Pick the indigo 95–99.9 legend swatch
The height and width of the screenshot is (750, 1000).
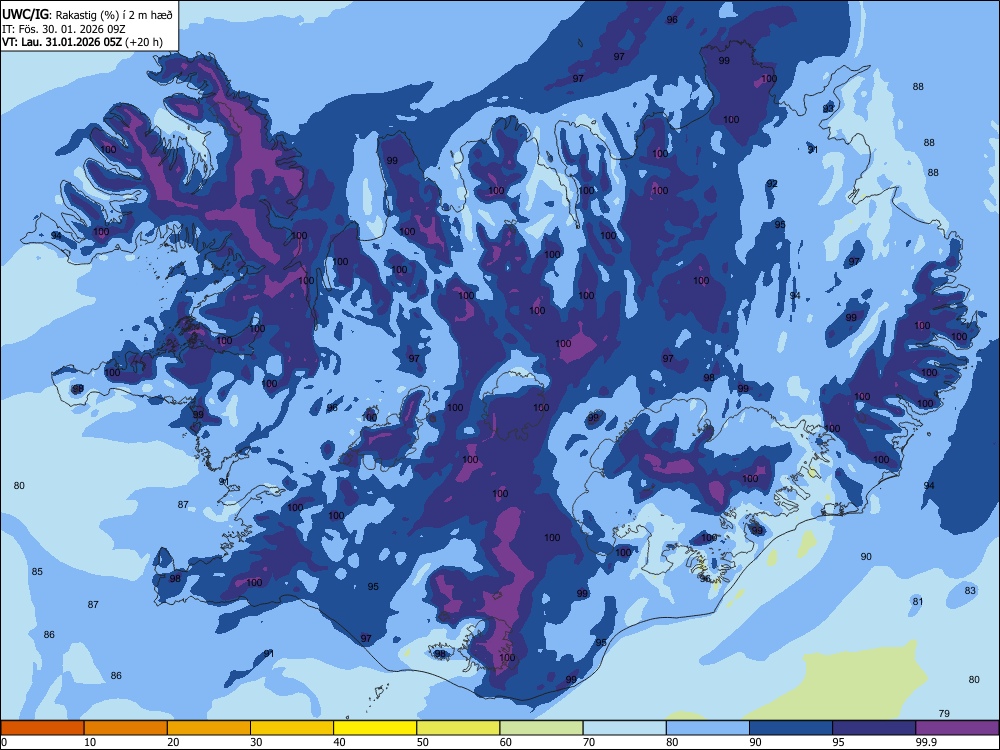(x=874, y=728)
